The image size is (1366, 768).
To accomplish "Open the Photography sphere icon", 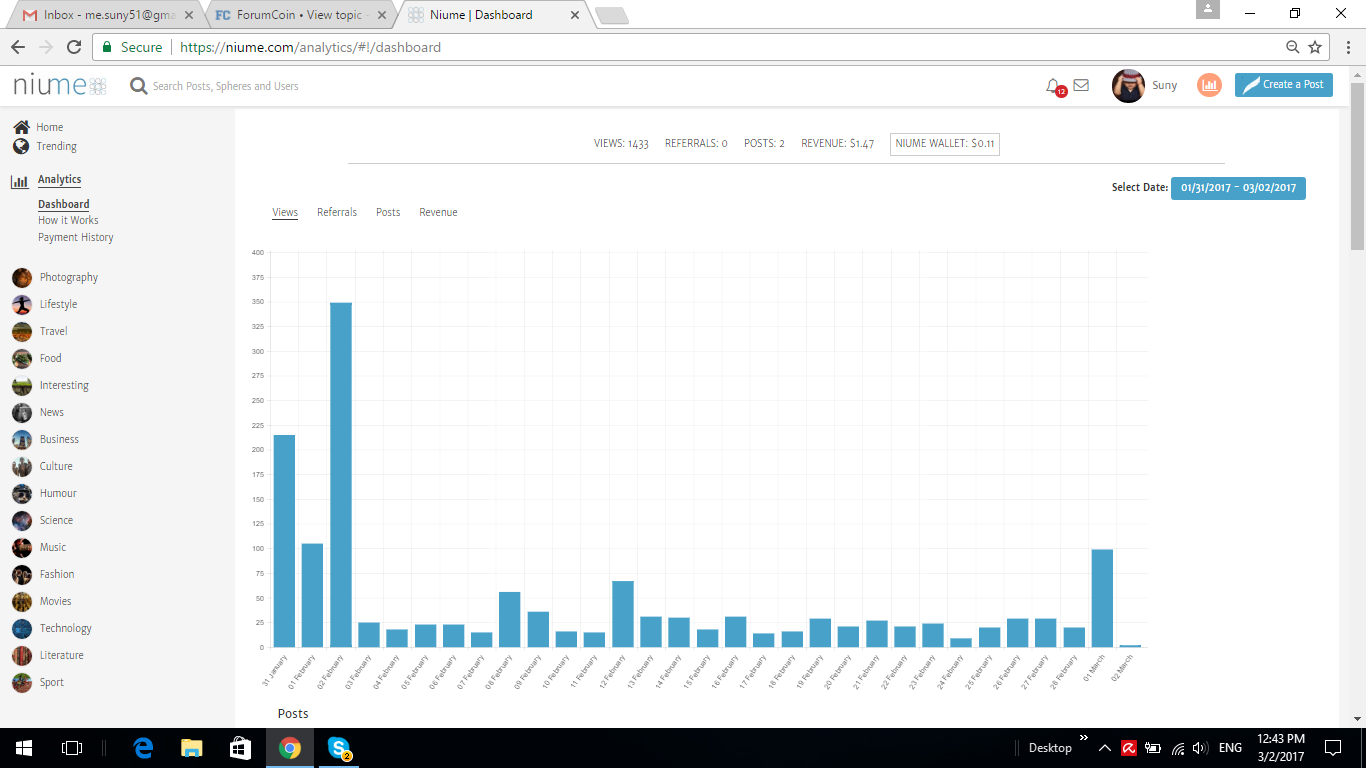I will (22, 277).
